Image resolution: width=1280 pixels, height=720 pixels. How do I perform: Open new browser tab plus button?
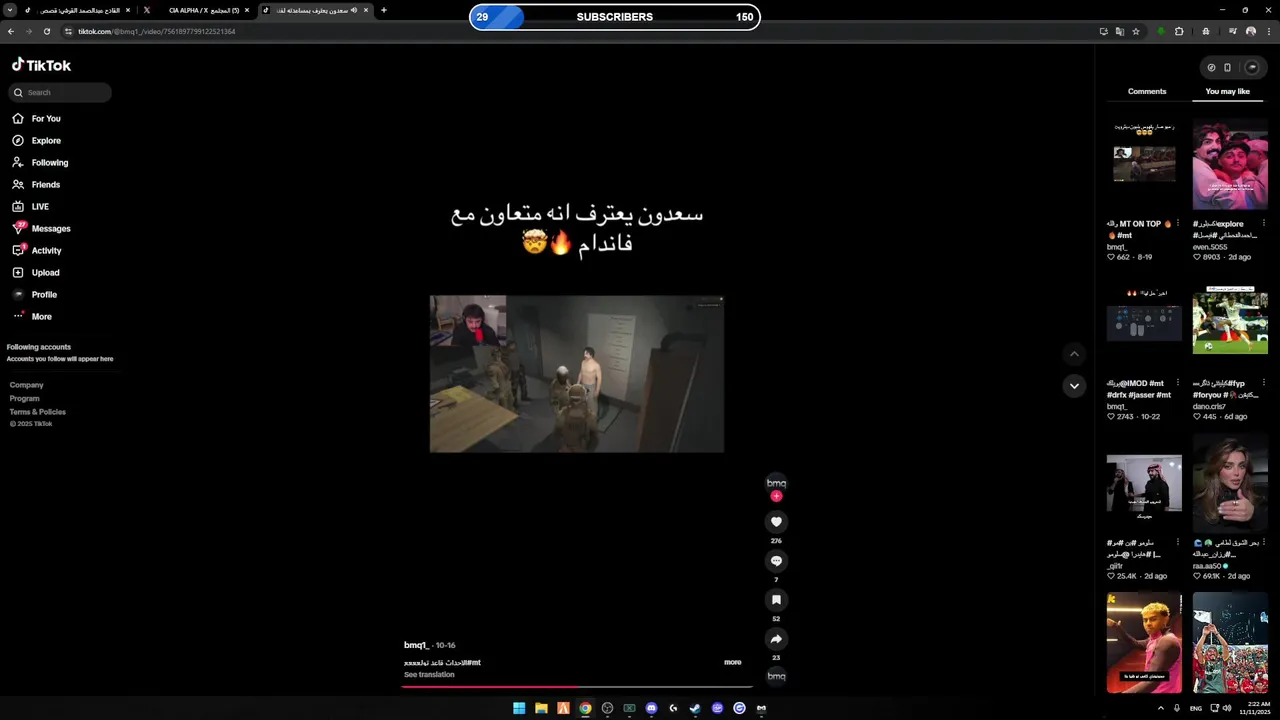click(384, 10)
